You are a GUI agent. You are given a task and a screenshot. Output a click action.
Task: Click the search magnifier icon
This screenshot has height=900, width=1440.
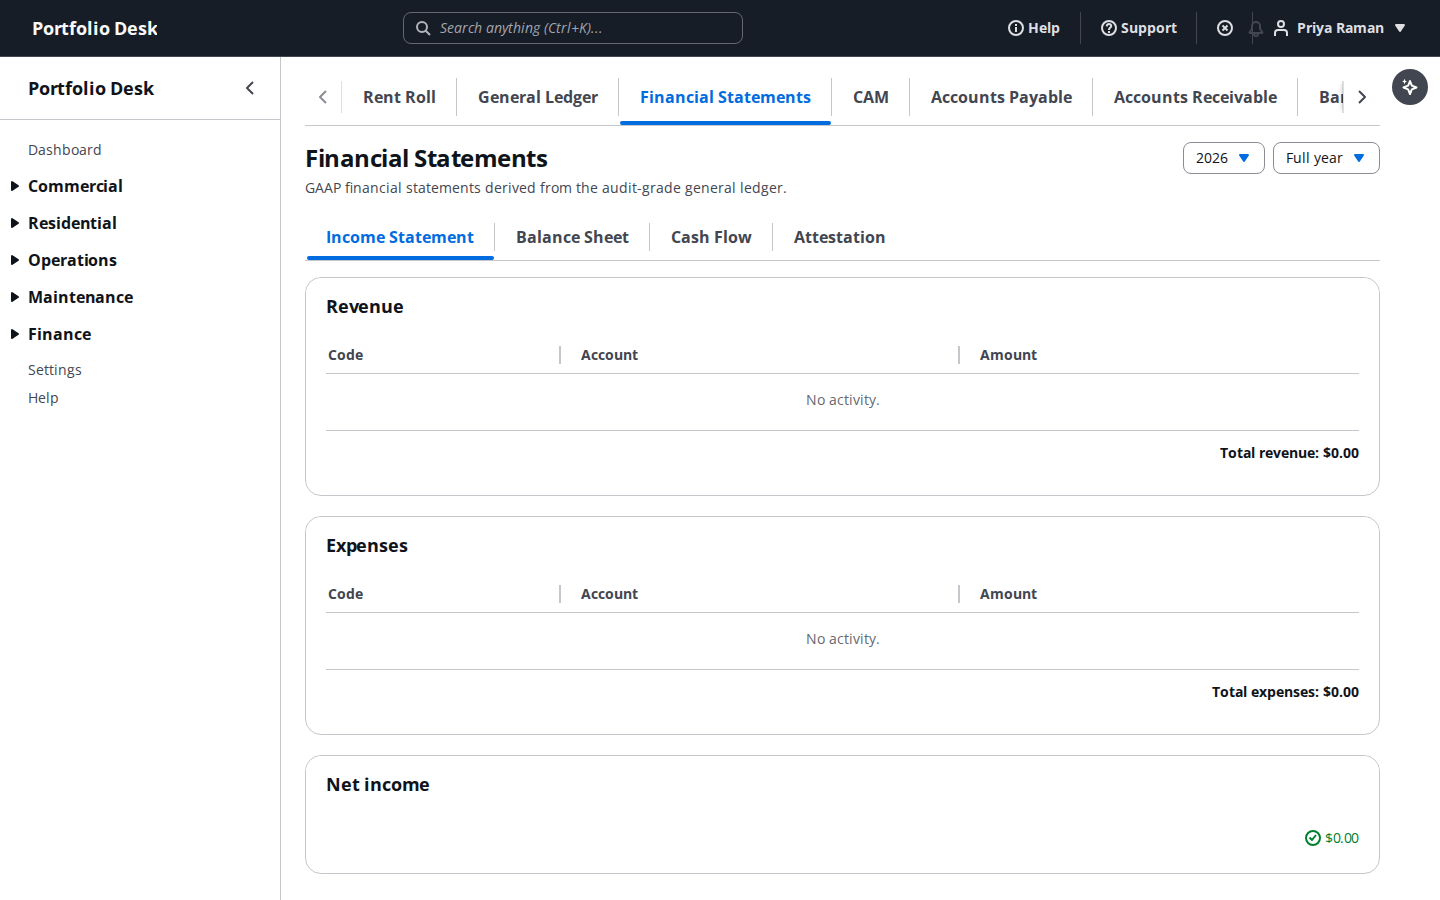click(423, 28)
